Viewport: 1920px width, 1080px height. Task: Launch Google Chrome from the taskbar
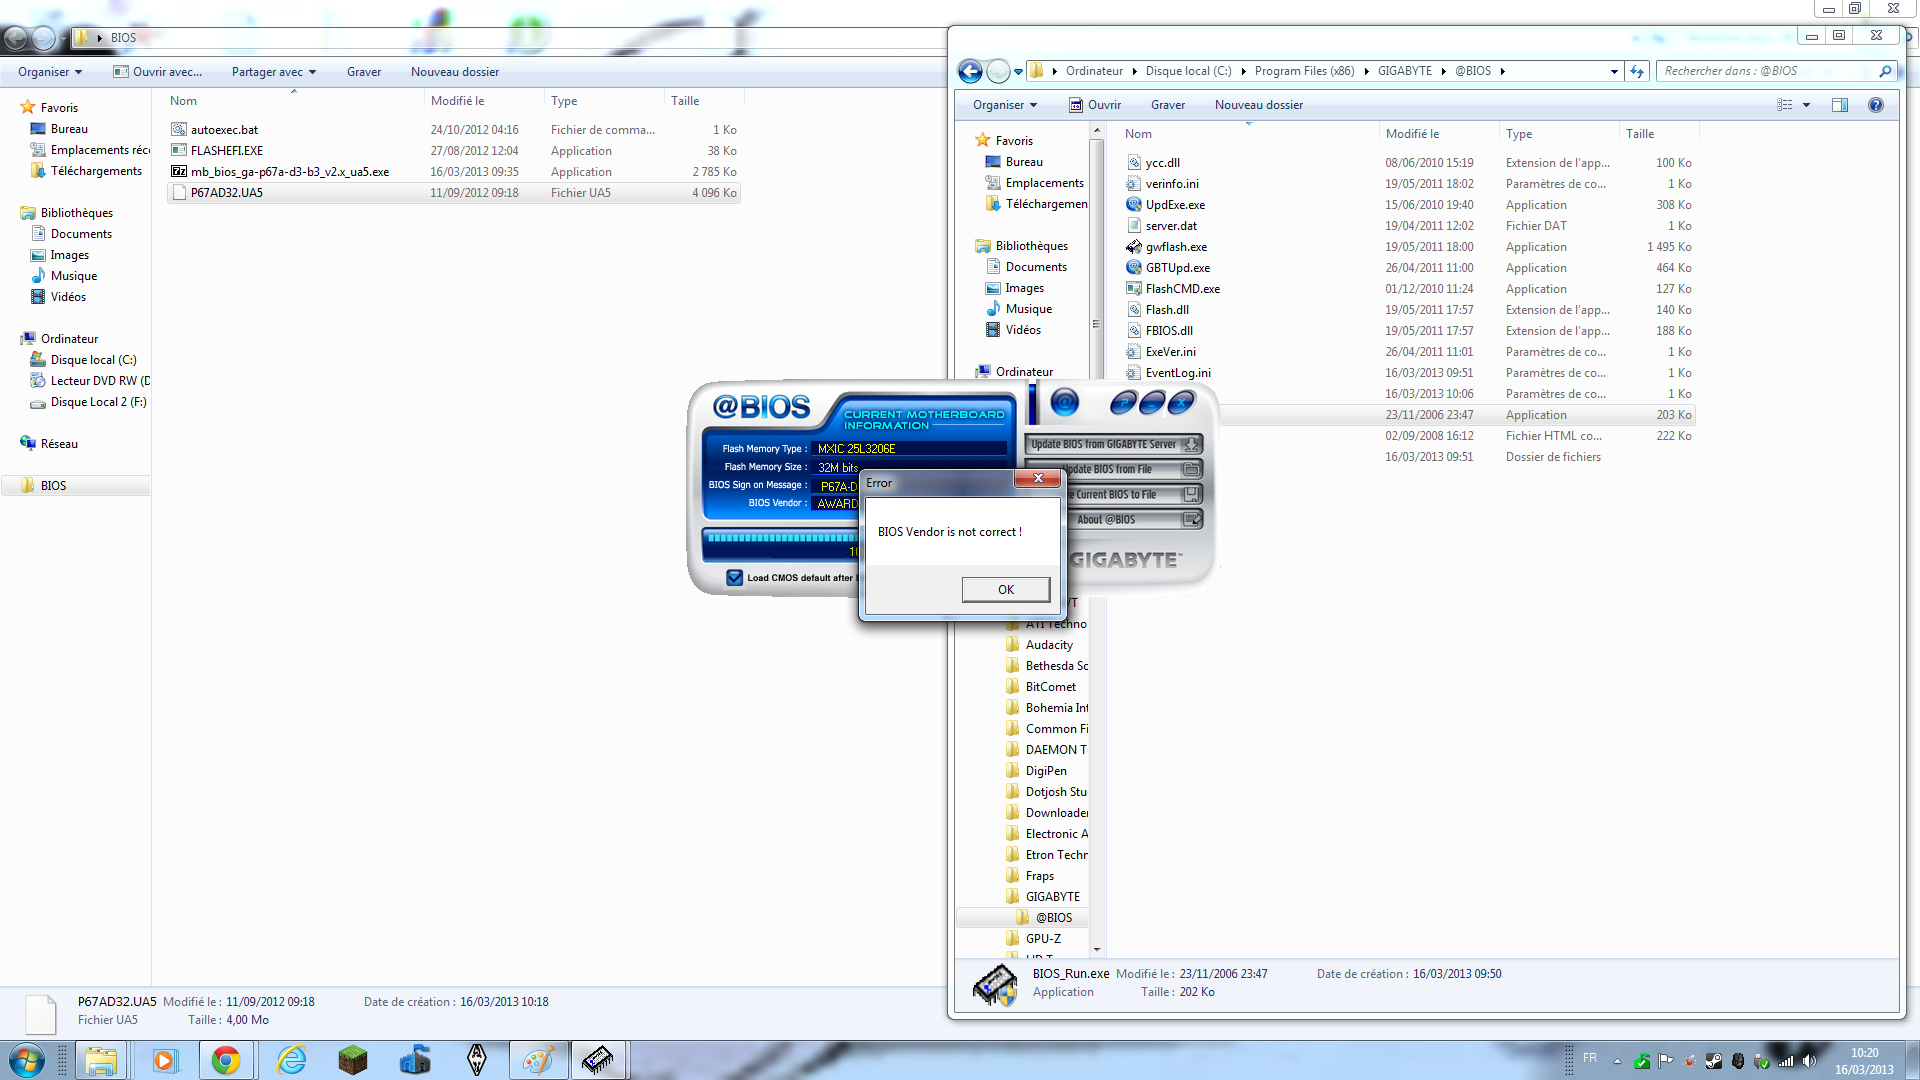click(x=226, y=1060)
